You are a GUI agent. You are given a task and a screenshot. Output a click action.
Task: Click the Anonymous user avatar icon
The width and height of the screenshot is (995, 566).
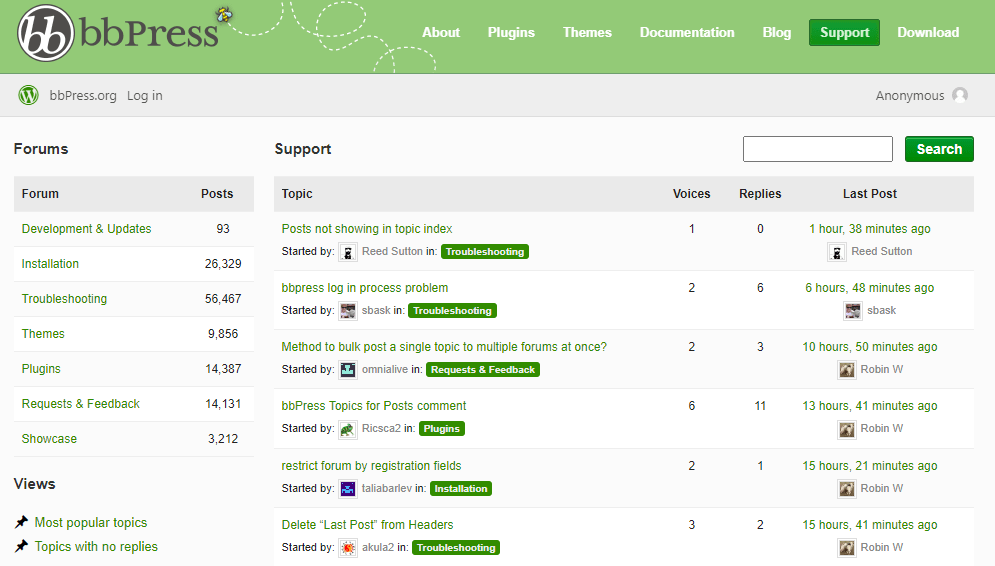pos(960,95)
